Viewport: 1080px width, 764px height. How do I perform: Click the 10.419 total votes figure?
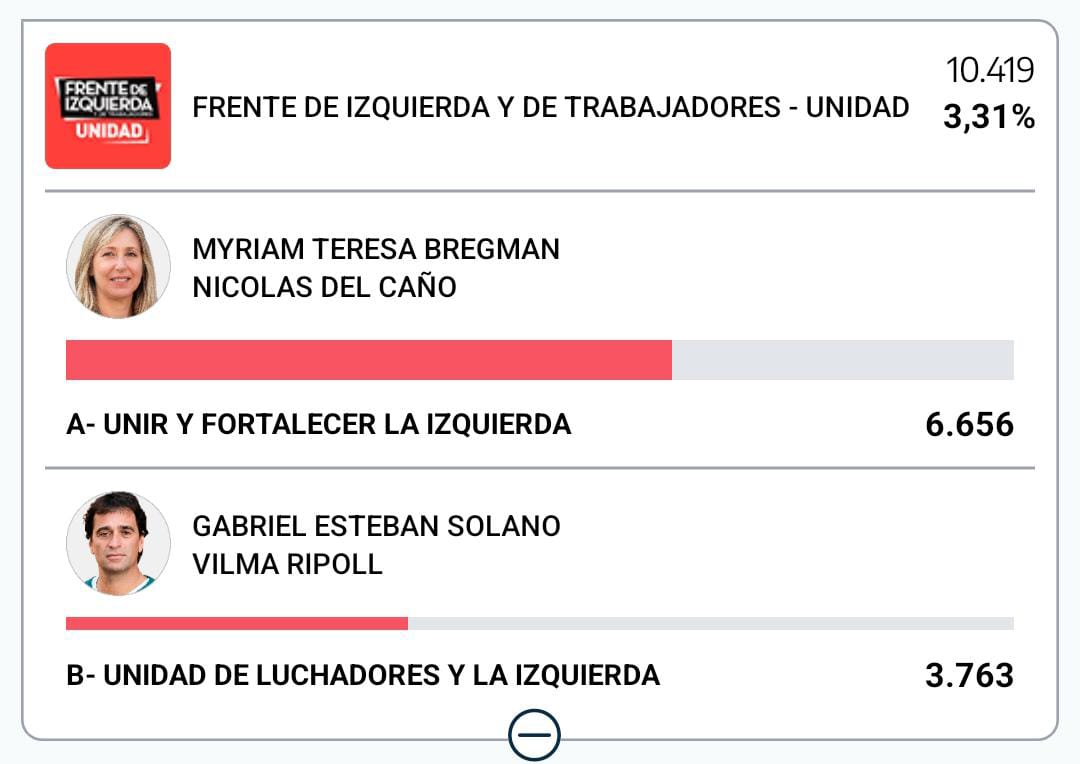pyautogui.click(x=989, y=71)
